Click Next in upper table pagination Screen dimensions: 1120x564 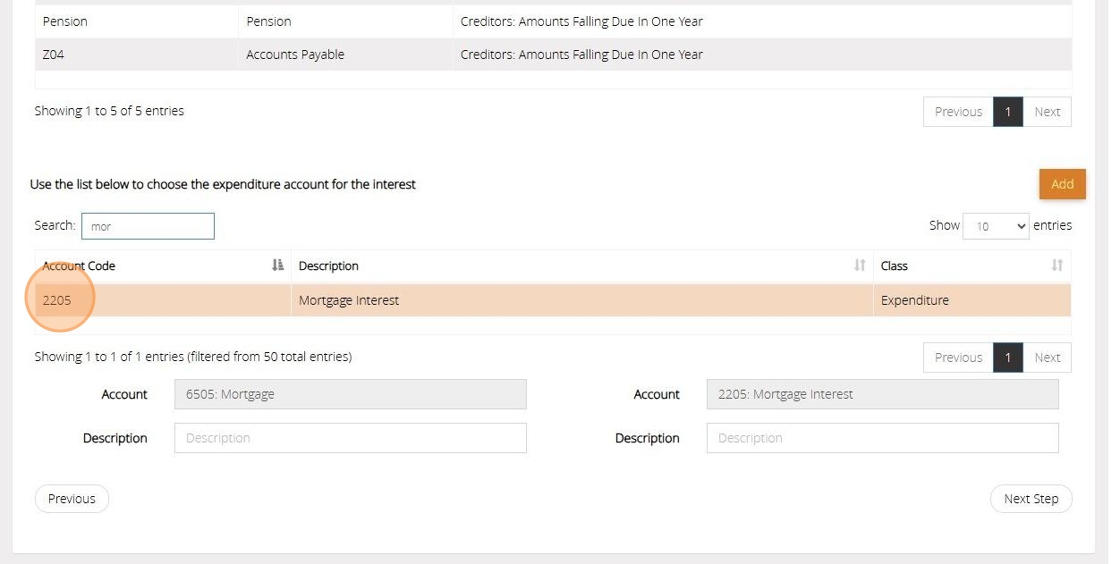click(1047, 112)
